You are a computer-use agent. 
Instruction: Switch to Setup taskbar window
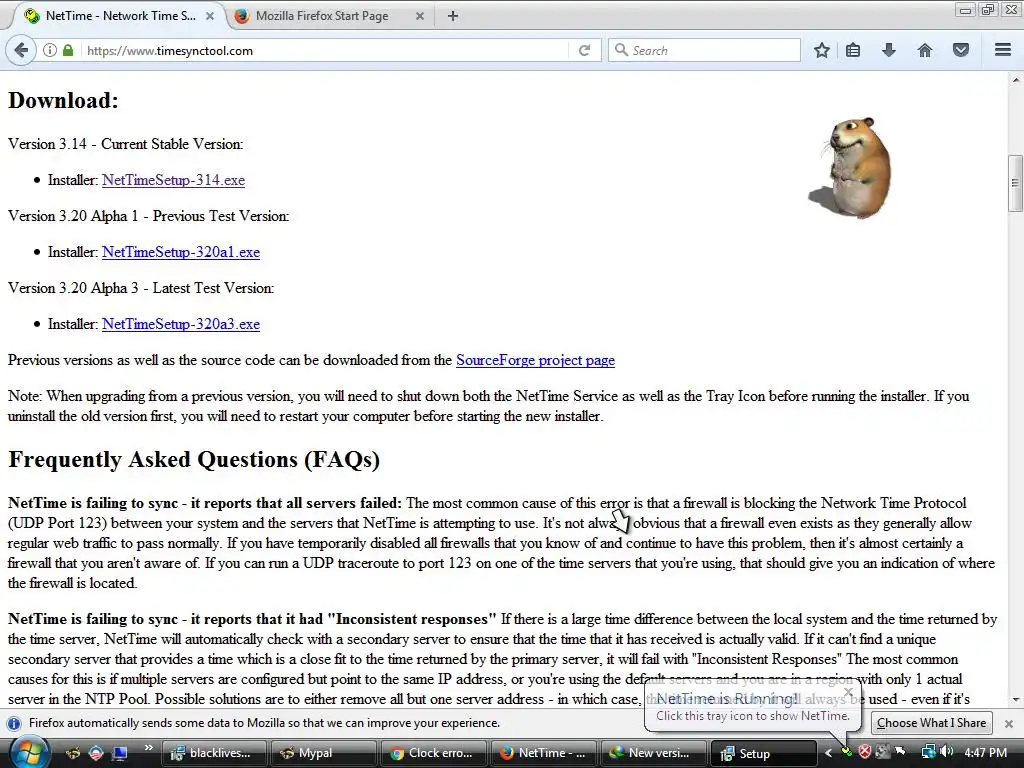tap(763, 753)
